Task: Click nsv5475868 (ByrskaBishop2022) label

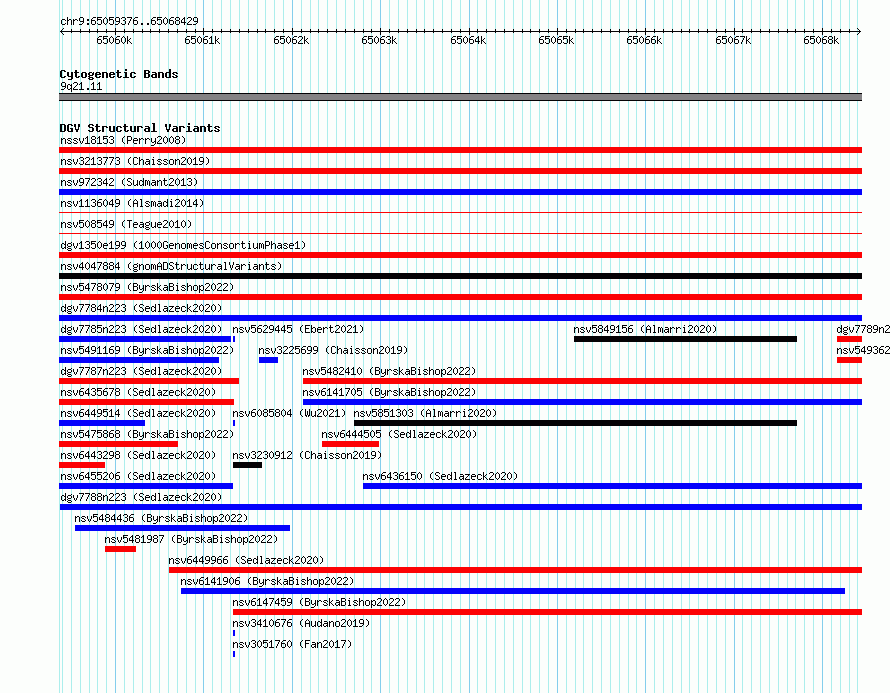Action: 147,434
